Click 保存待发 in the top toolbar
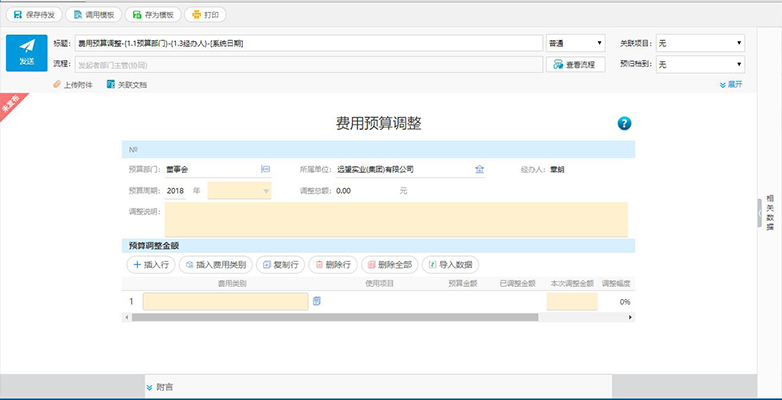This screenshot has width=782, height=400. 34,15
